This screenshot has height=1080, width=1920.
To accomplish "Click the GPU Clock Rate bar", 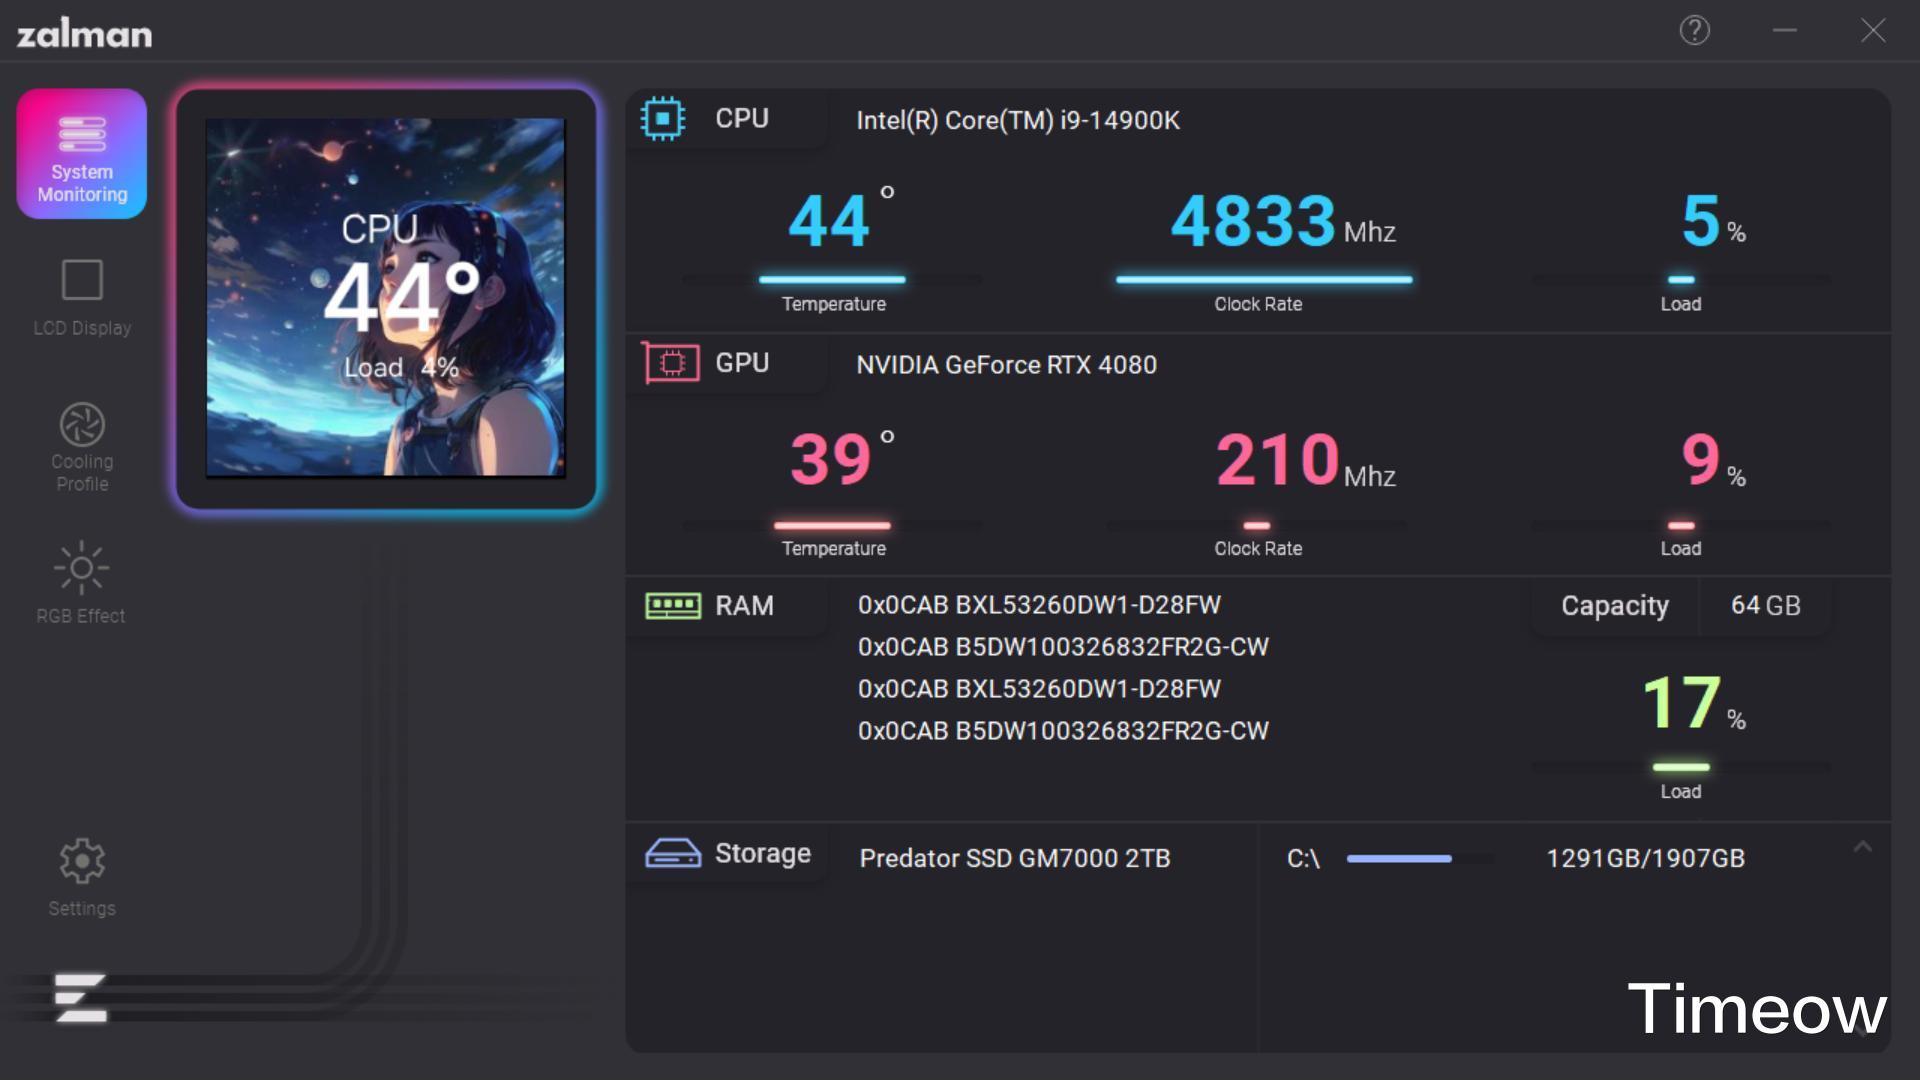I will click(x=1257, y=525).
